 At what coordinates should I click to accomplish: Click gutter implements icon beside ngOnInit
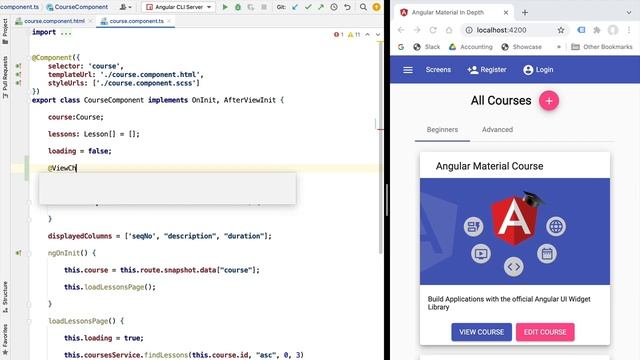click(x=18, y=253)
